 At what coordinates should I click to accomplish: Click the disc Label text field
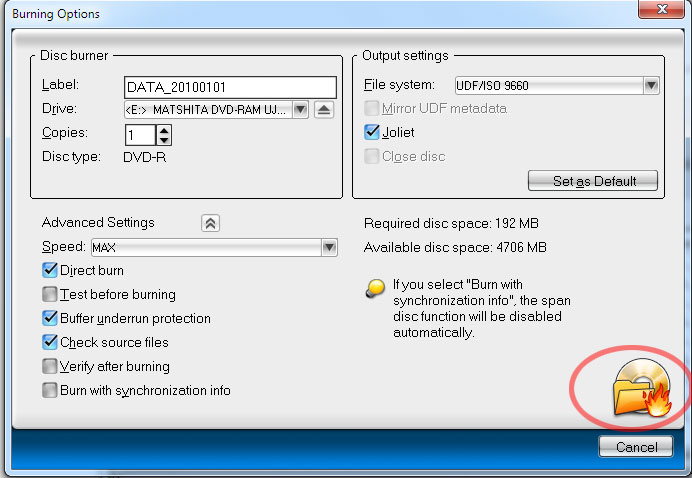230,87
